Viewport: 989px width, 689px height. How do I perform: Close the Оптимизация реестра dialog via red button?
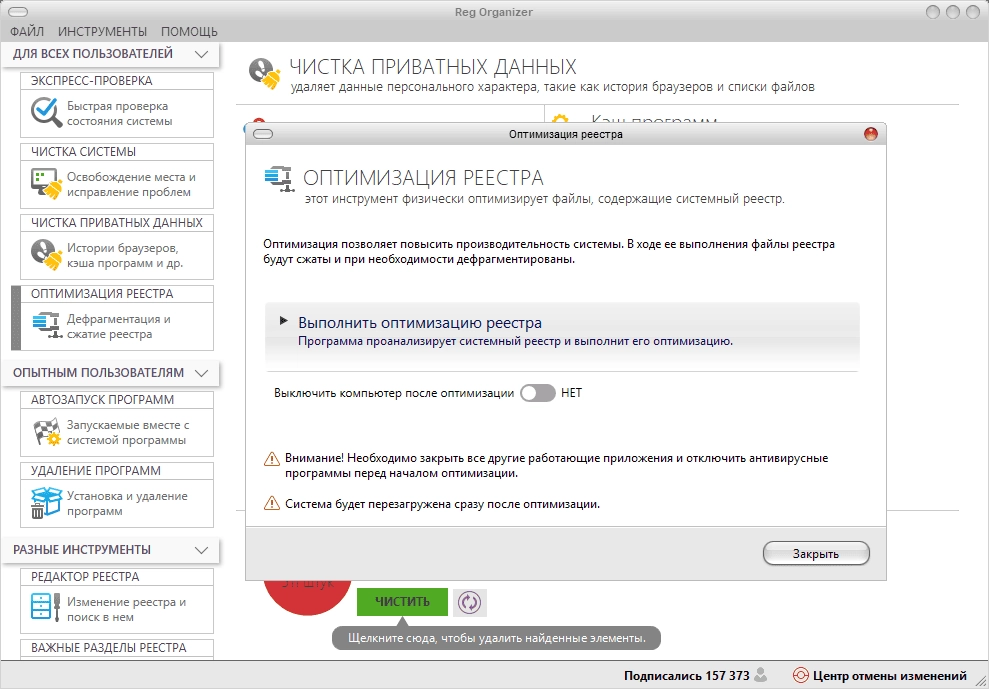[870, 134]
